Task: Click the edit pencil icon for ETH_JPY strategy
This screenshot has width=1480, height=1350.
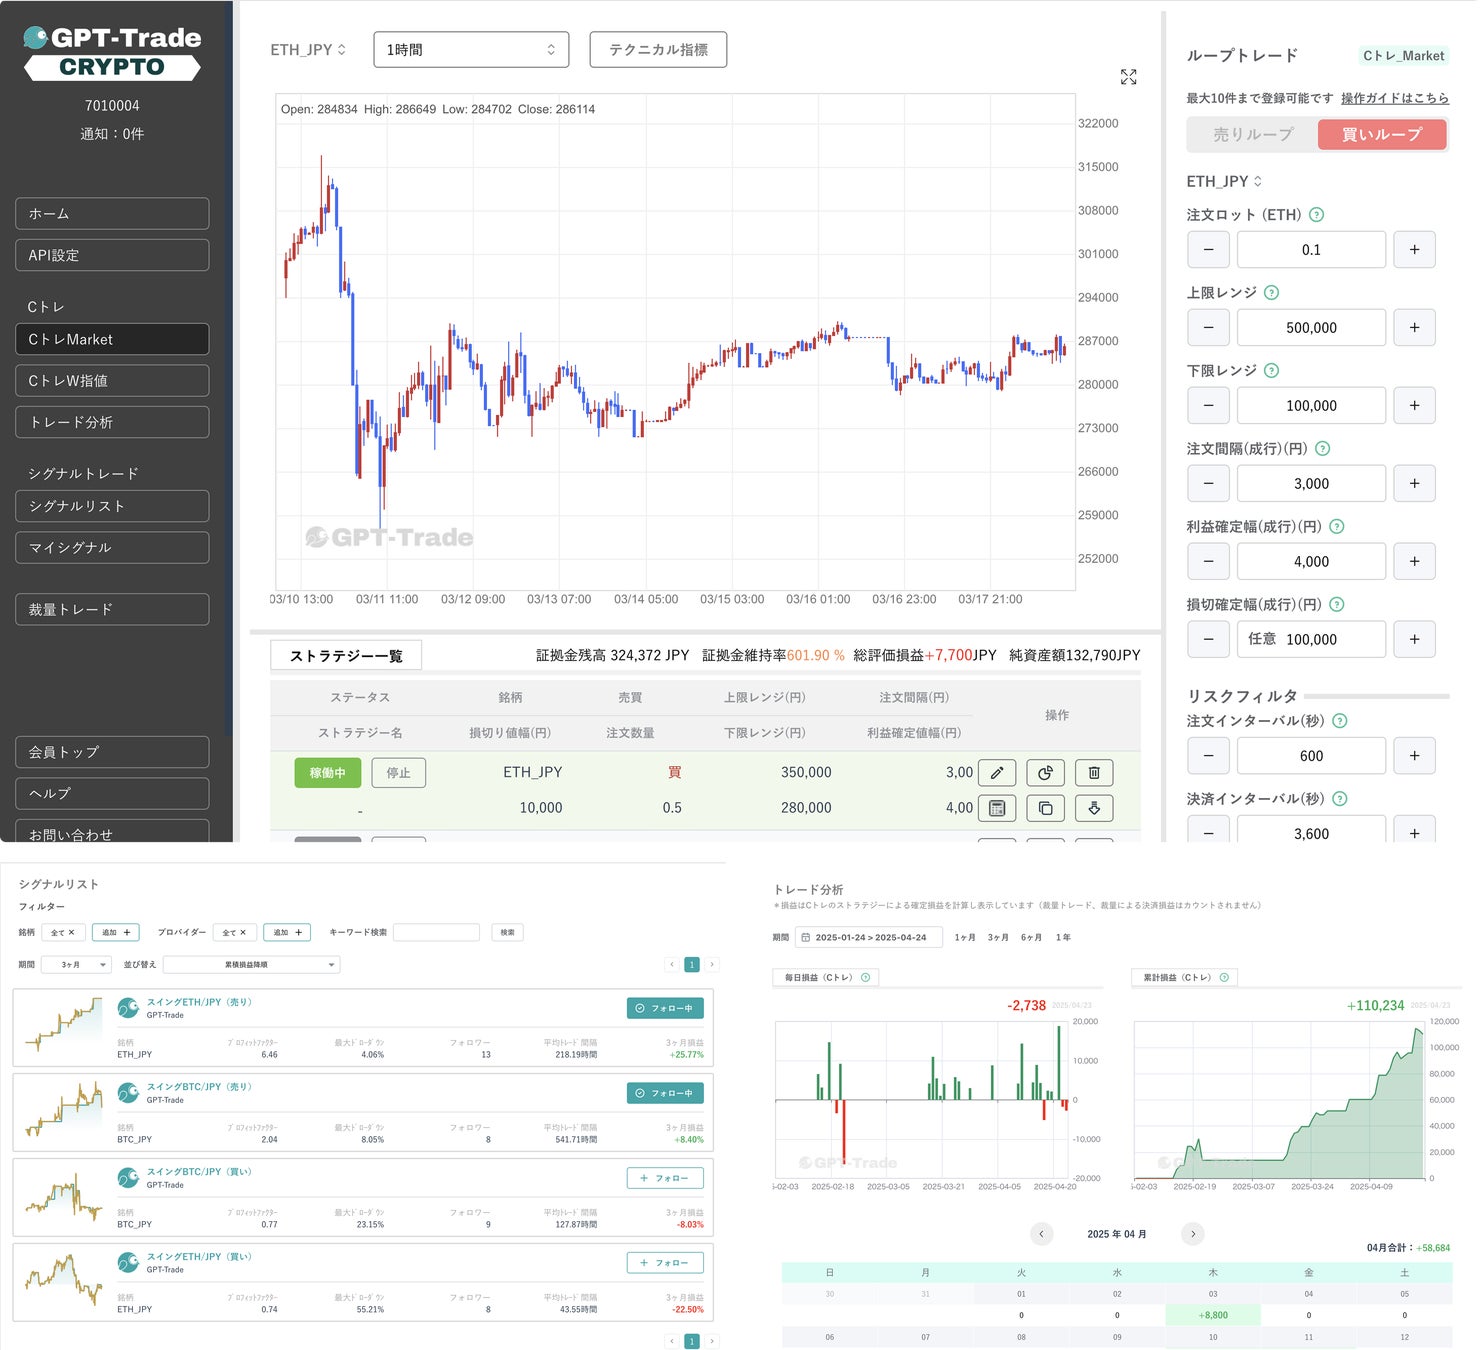Action: 996,773
